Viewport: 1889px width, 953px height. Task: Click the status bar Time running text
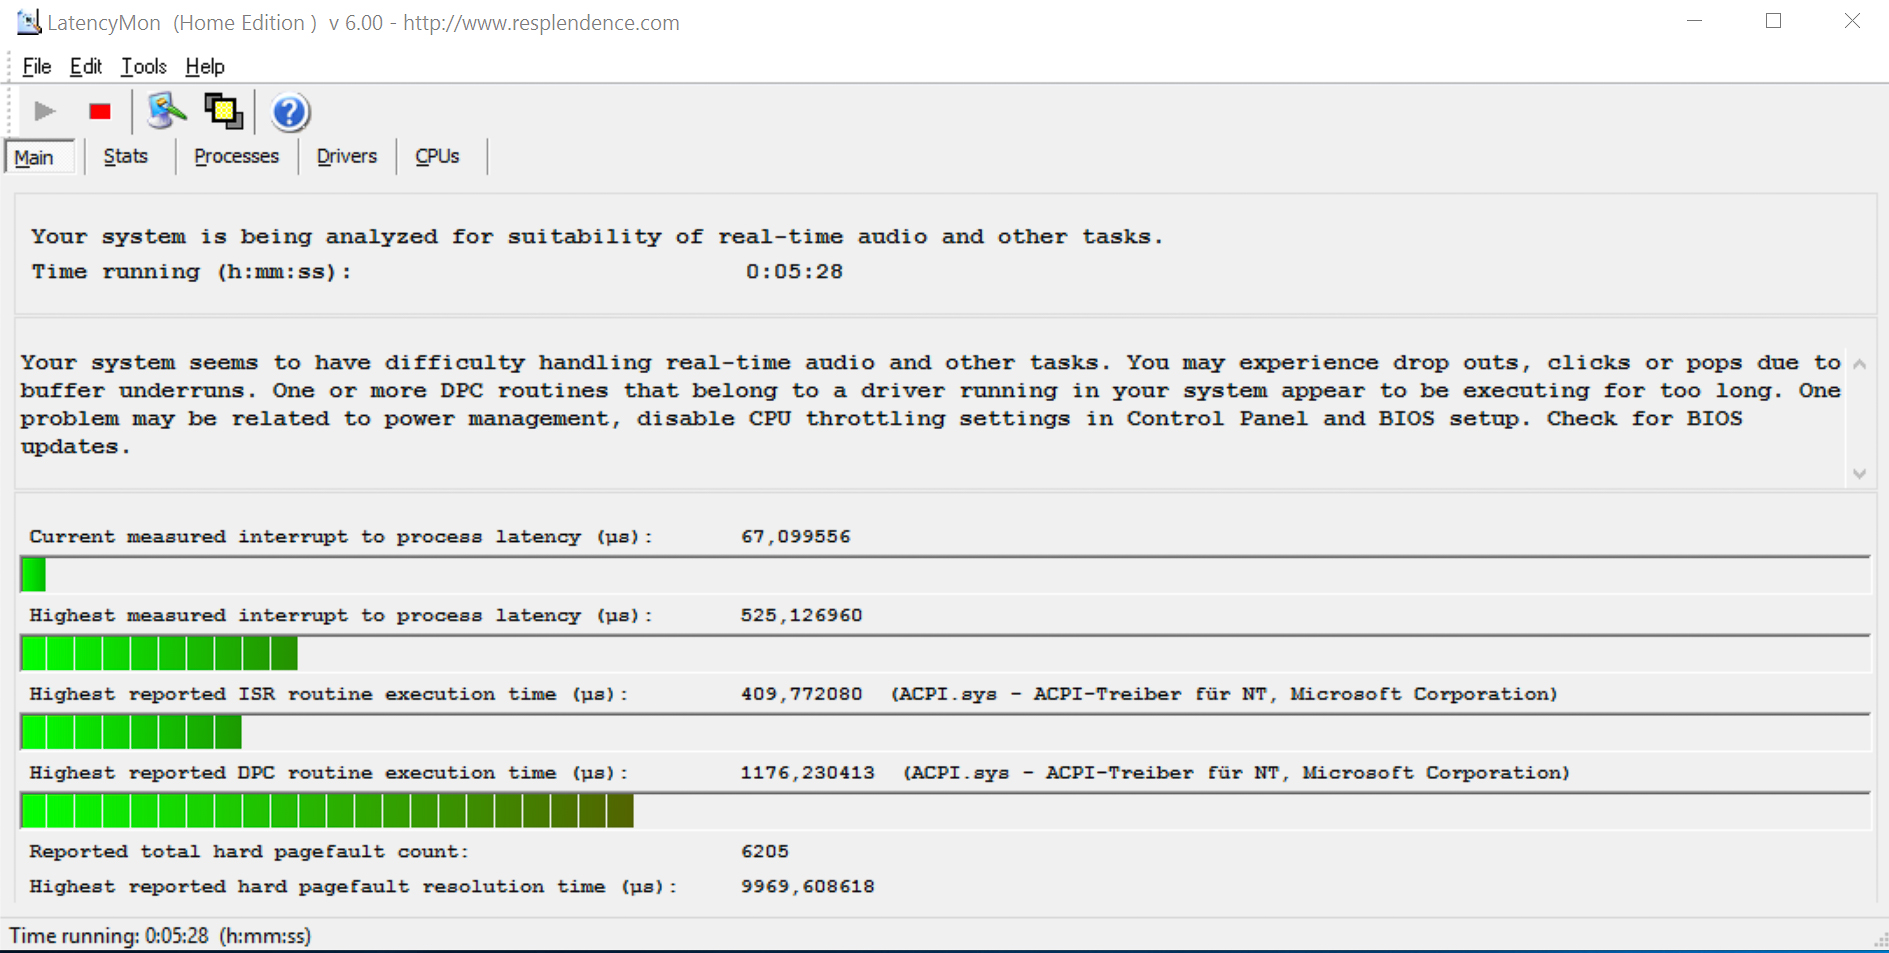pos(160,936)
